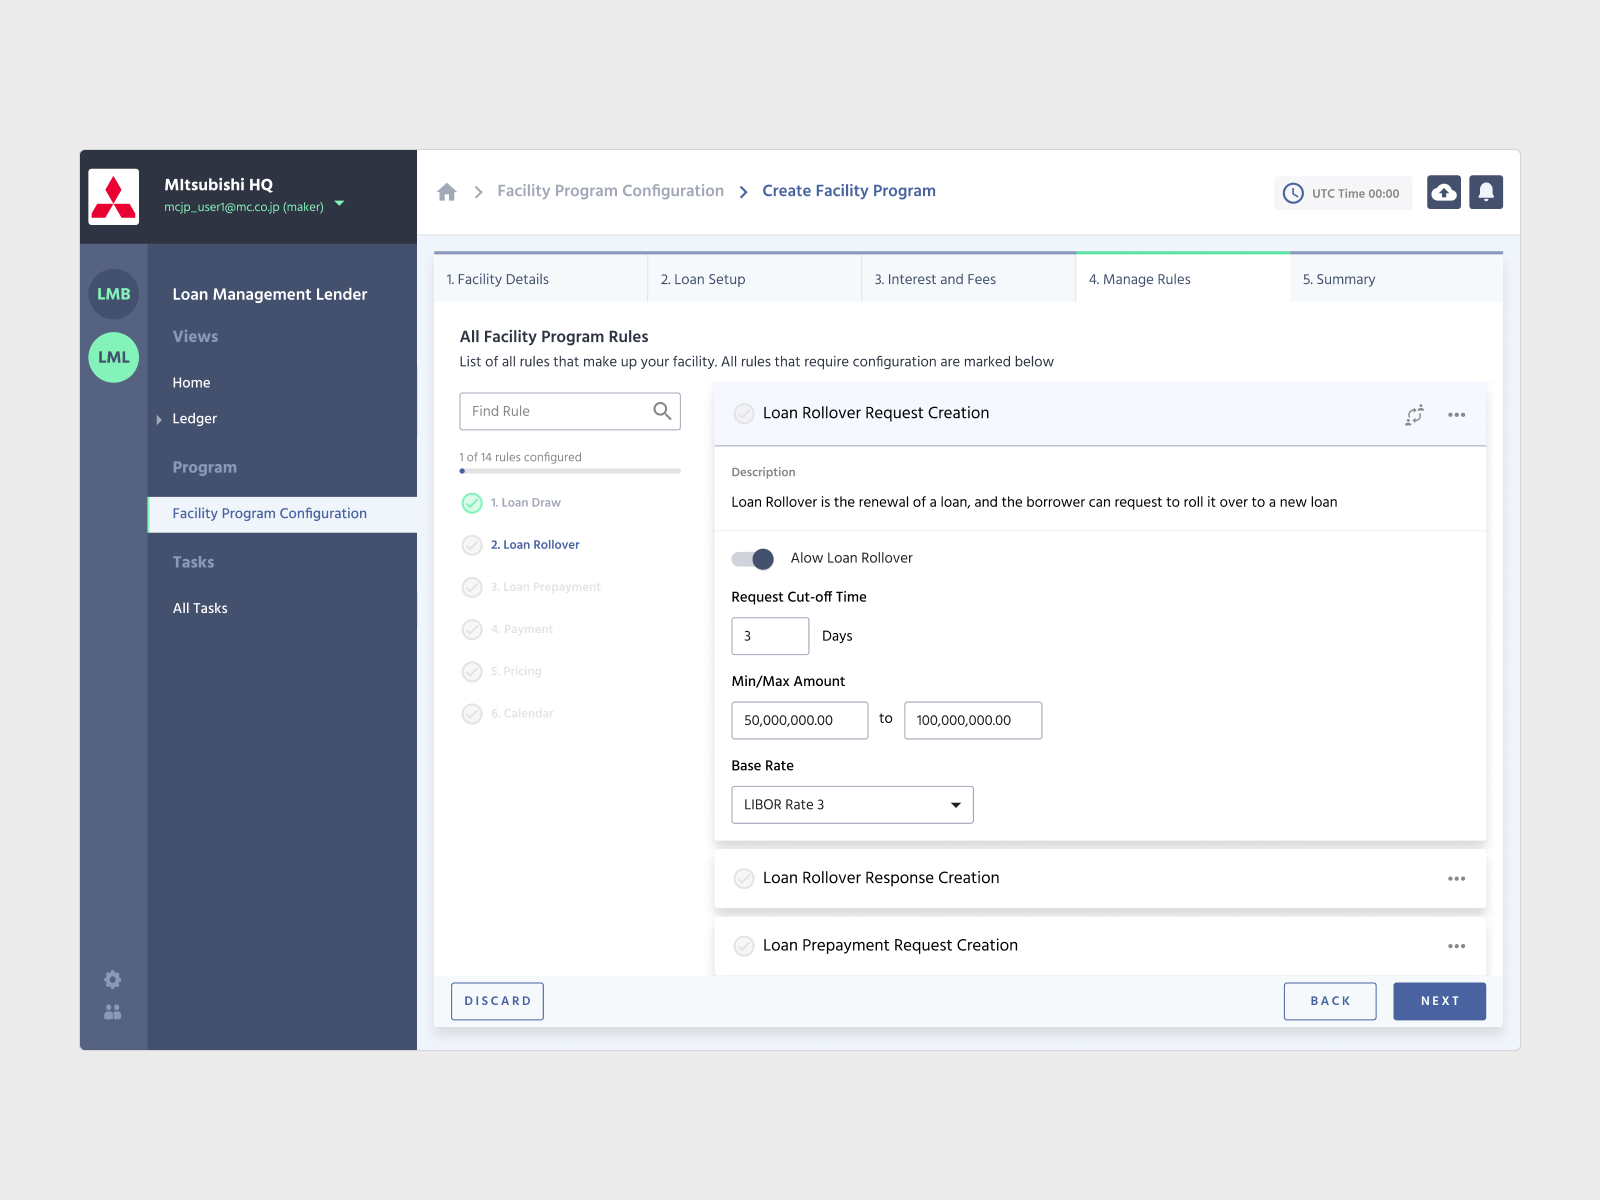Click the home breadcrumb icon
Image resolution: width=1600 pixels, height=1200 pixels.
pyautogui.click(x=446, y=190)
